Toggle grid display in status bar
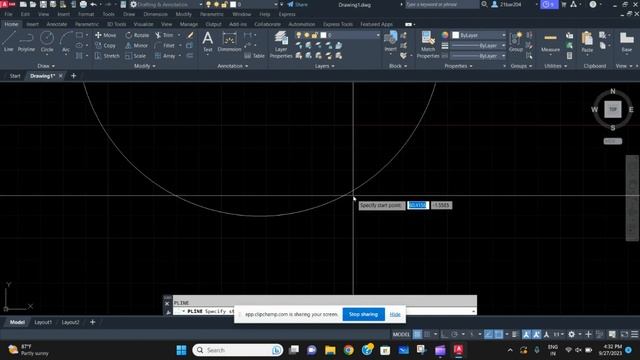Viewport: 640px width, 360px height. pos(417,334)
